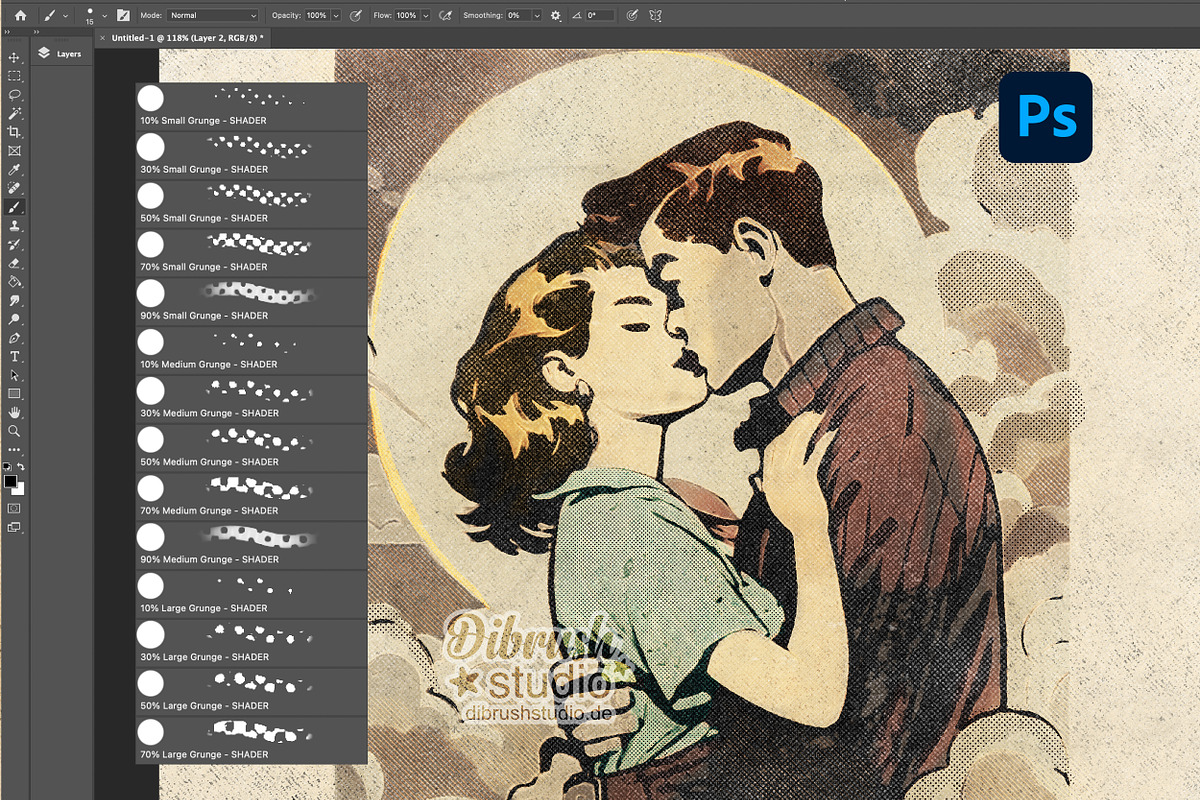Select the Eraser tool
1200x800 pixels.
point(14,263)
